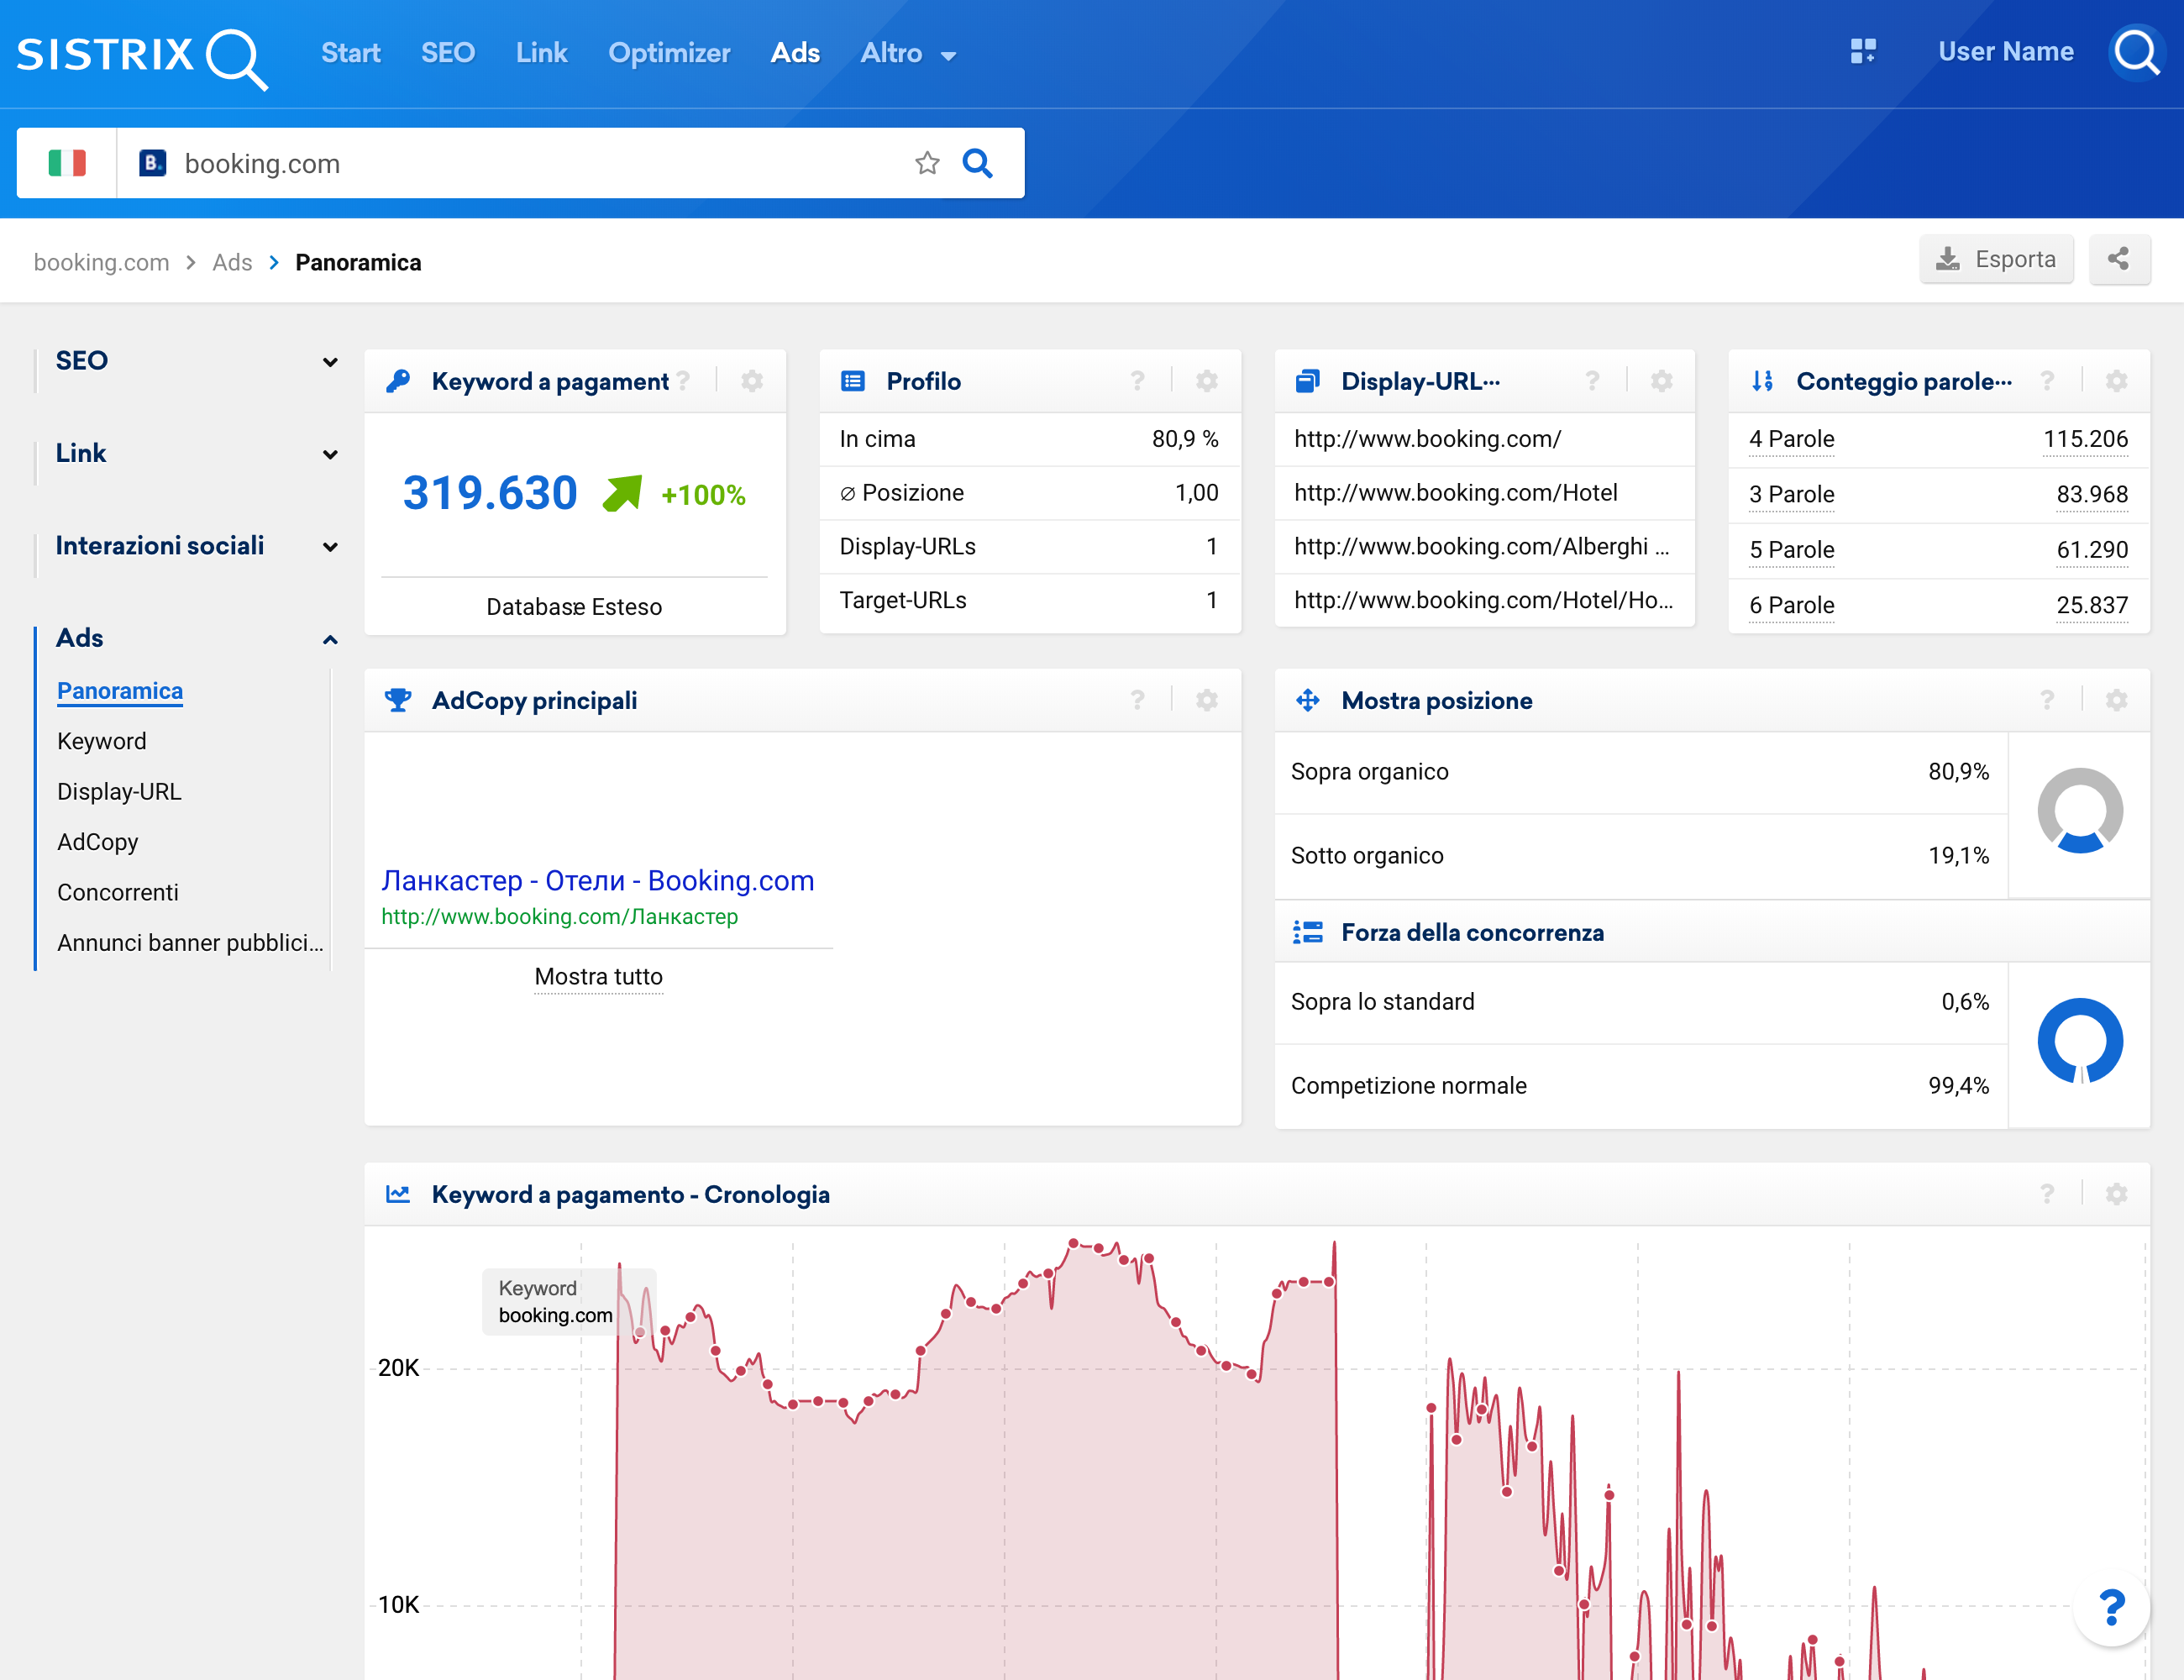Open help for AdCopy principali card
The height and width of the screenshot is (1680, 2184).
[x=1137, y=700]
